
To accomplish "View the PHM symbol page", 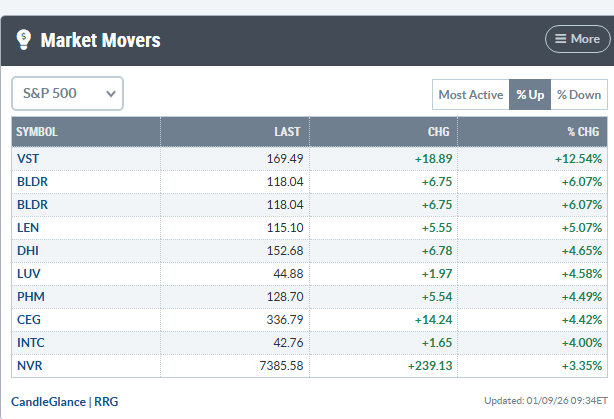I will (x=28, y=296).
